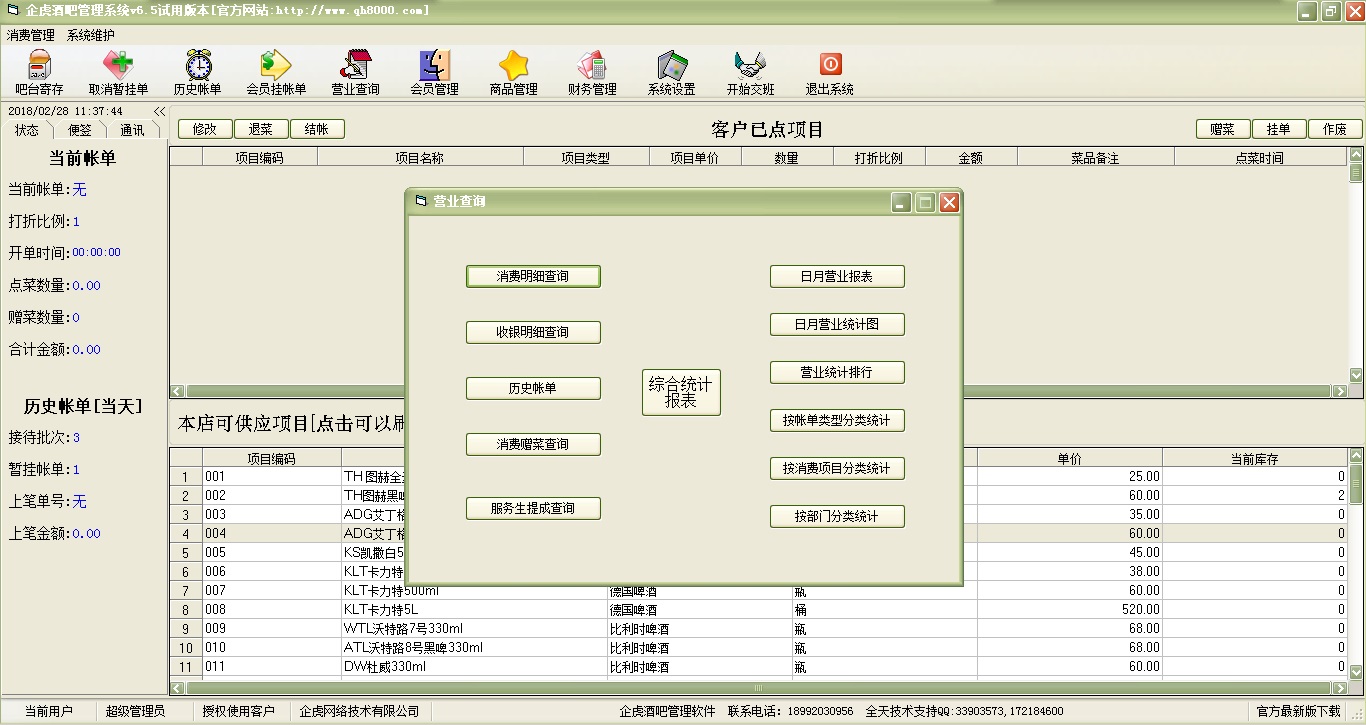
Task: Click the 单价 column header
Action: (x=1070, y=459)
